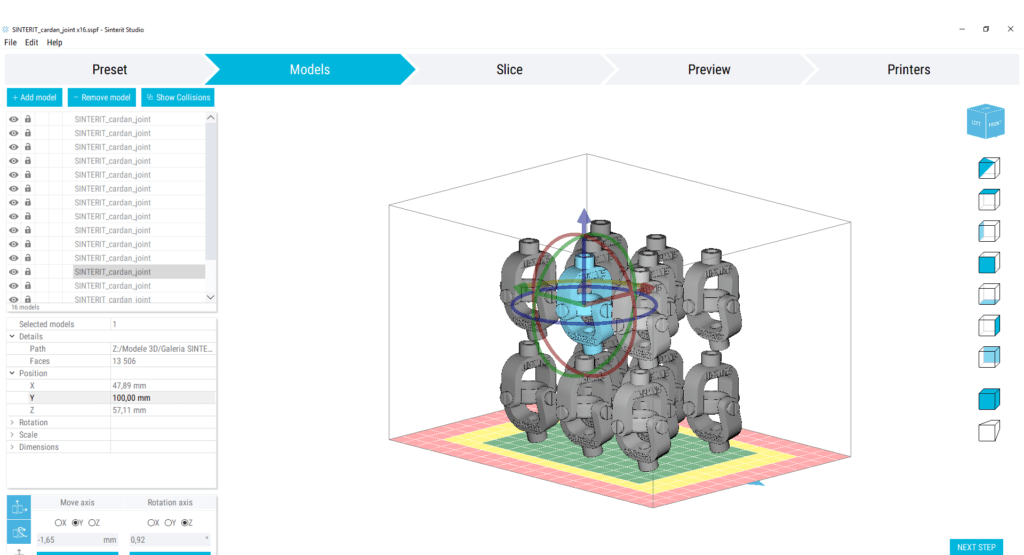
Task: Toggle visibility eye of first SINTERIT_cardan_joint
Action: (14, 119)
